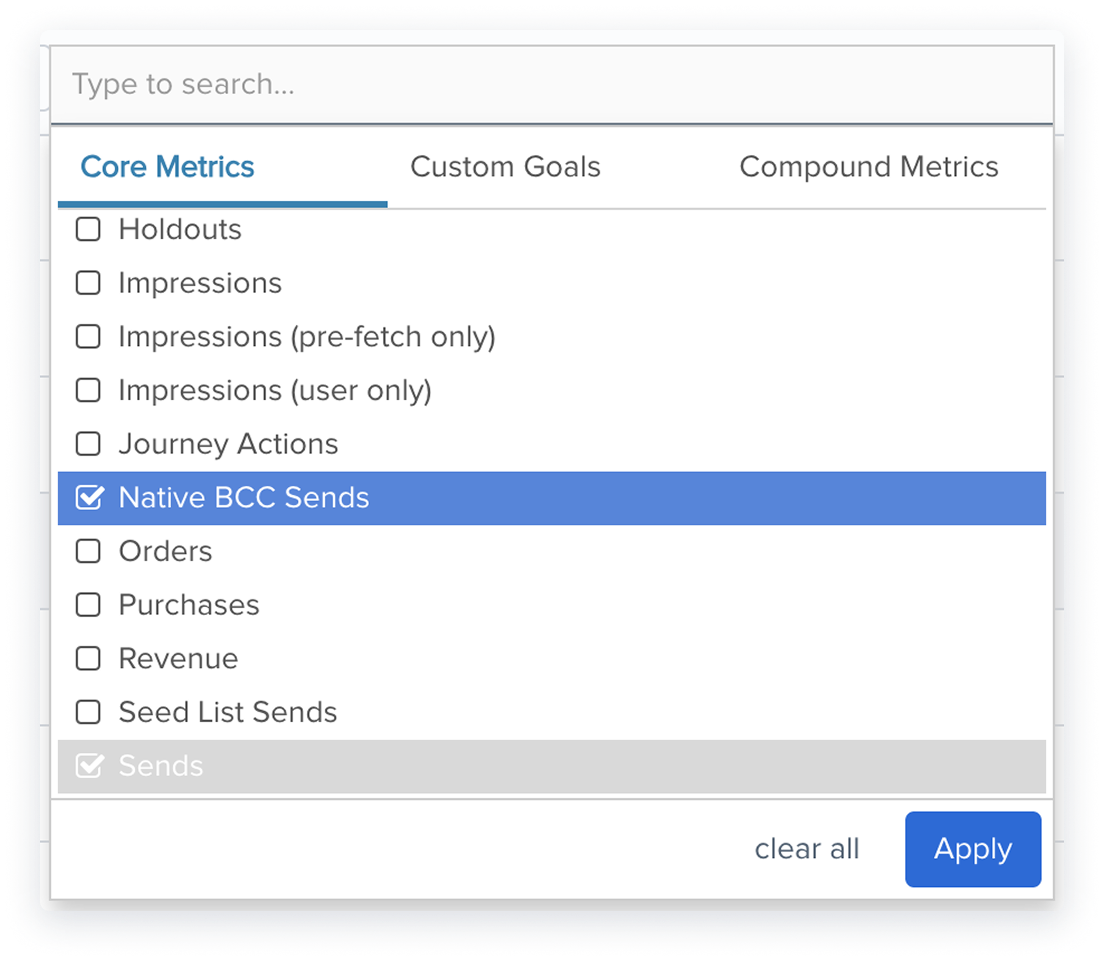Choose the Revenue option label
The height and width of the screenshot is (961, 1104).
pyautogui.click(x=178, y=658)
